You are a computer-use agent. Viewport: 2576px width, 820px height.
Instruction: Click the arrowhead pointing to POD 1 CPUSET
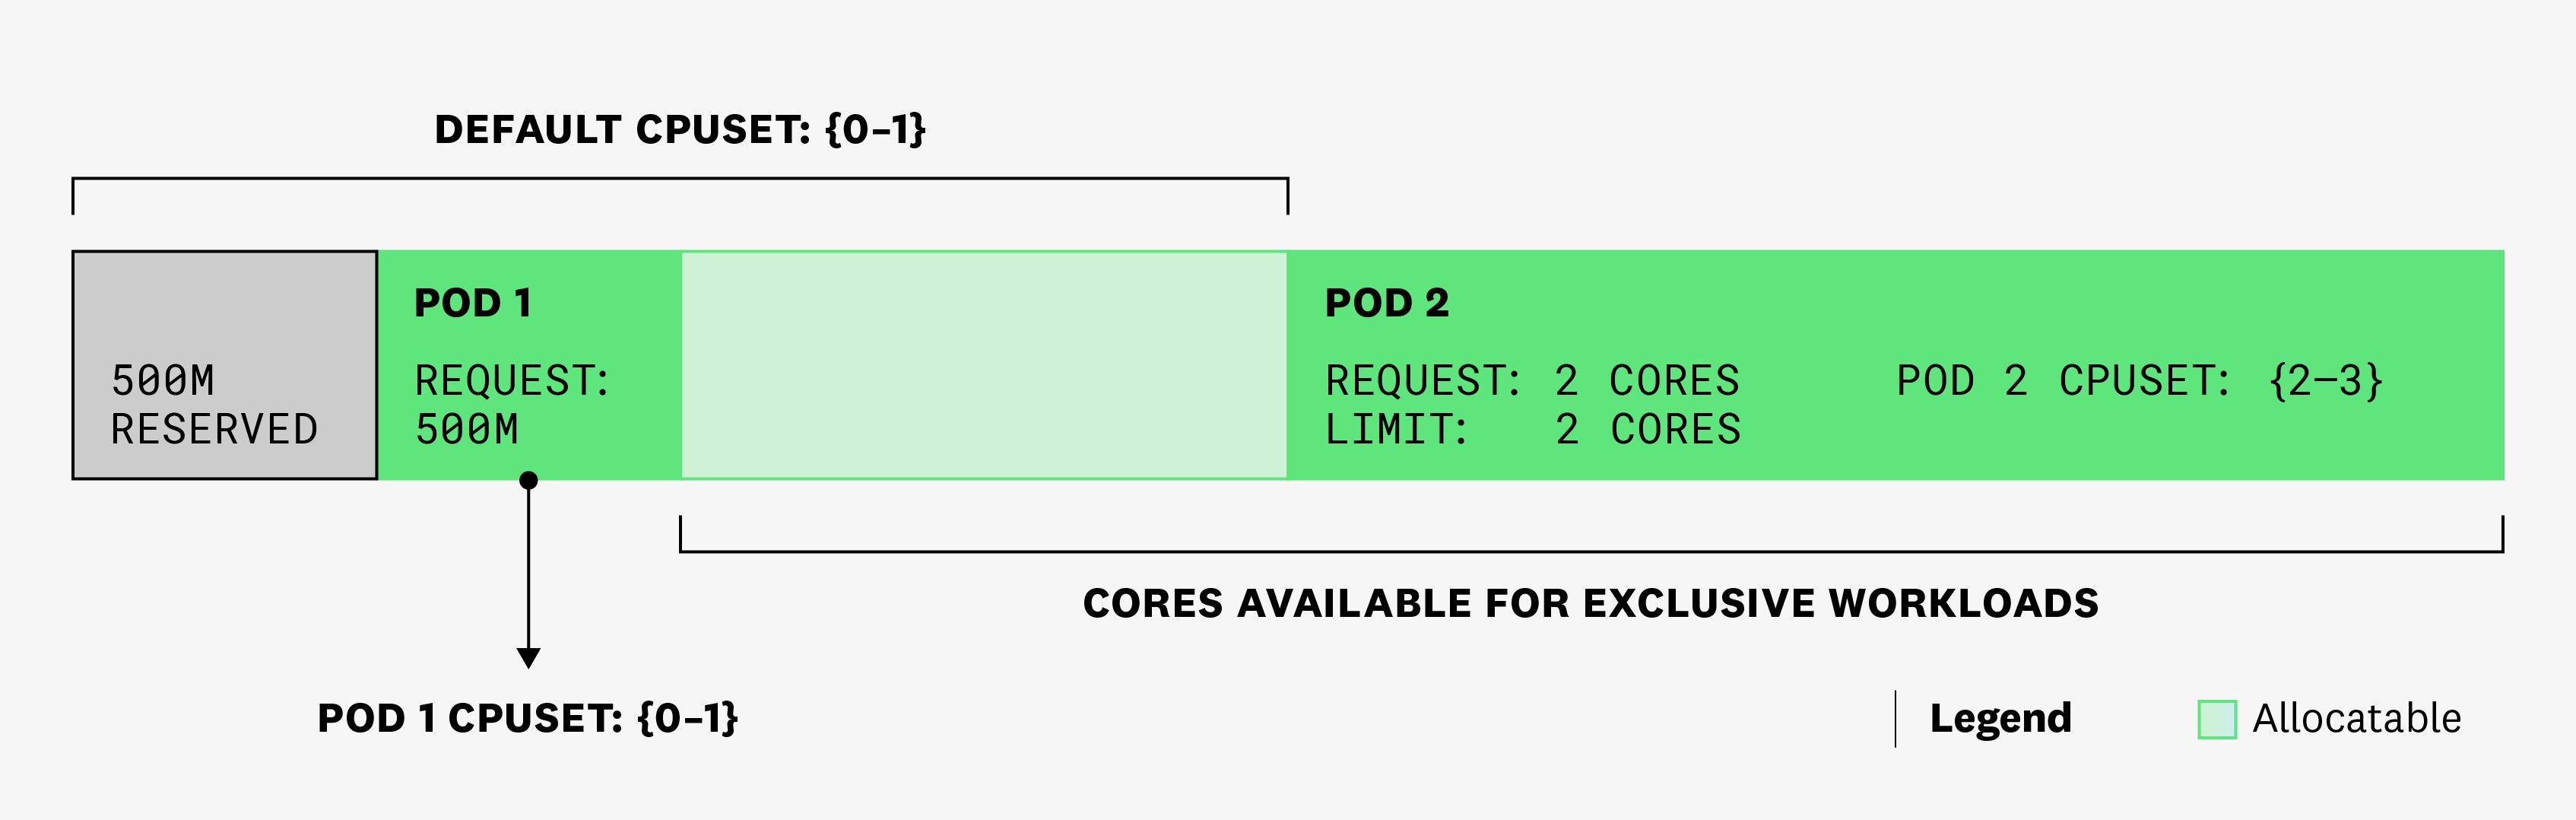point(528,658)
